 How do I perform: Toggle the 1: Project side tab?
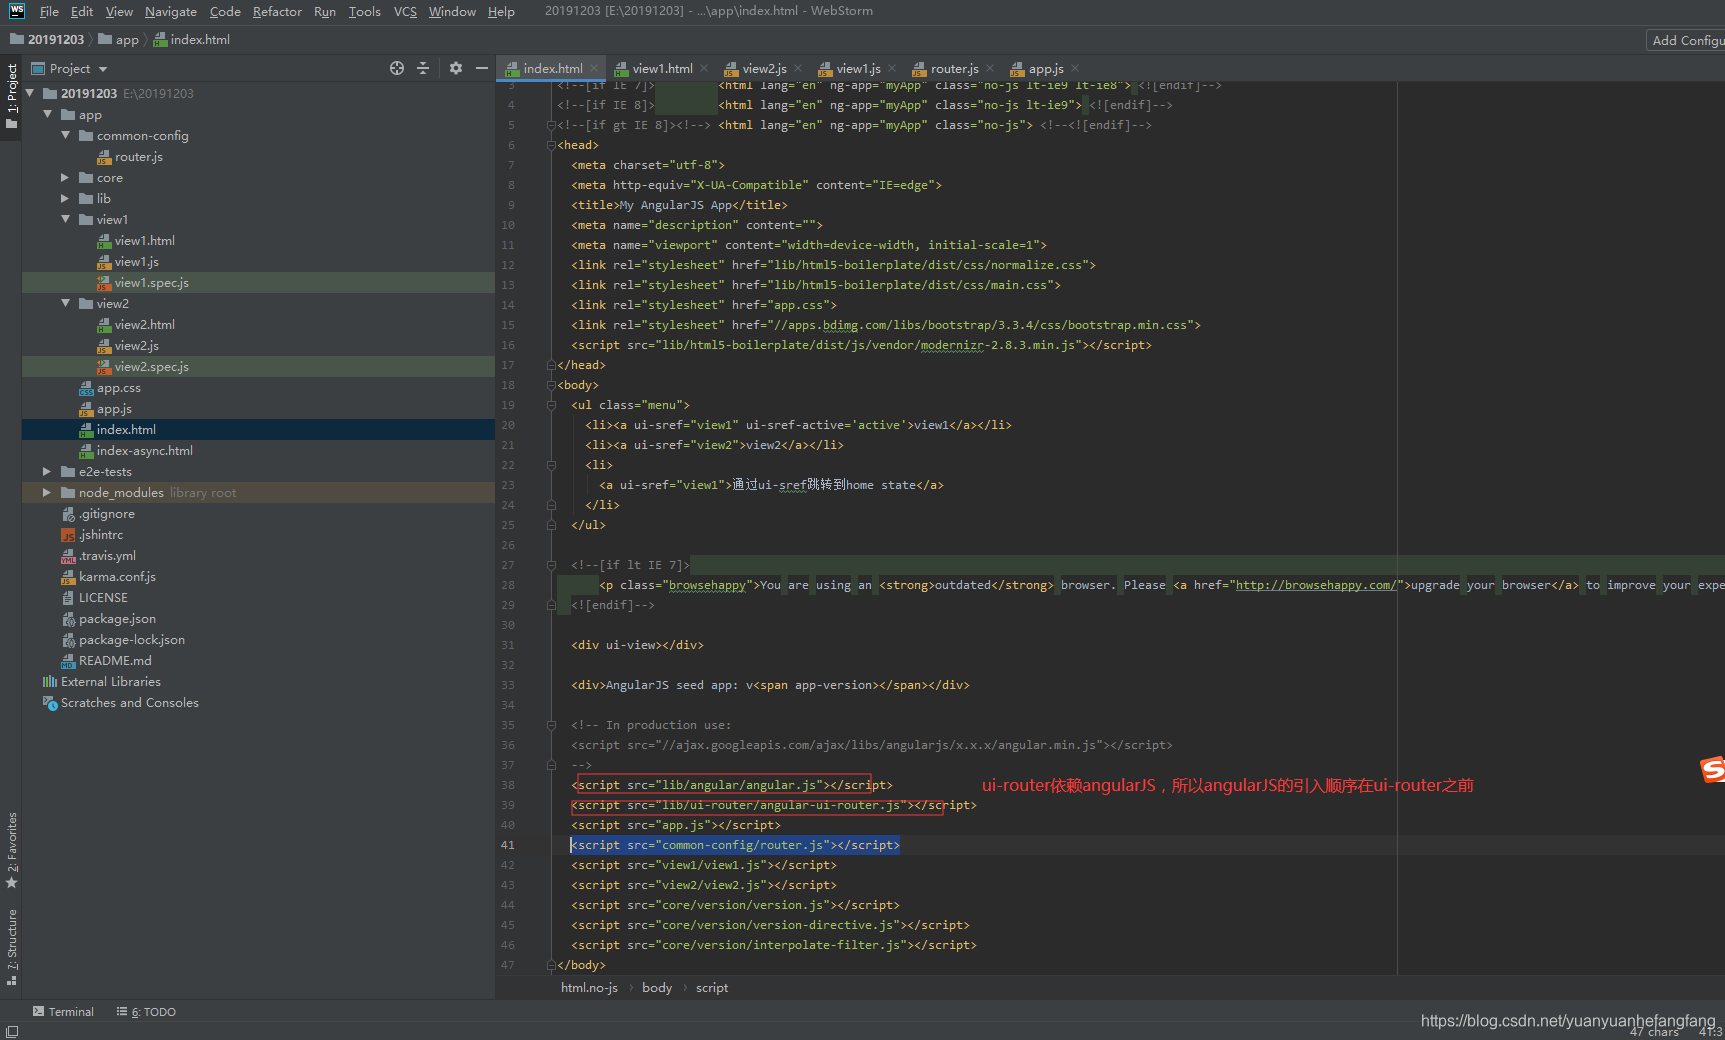11,96
